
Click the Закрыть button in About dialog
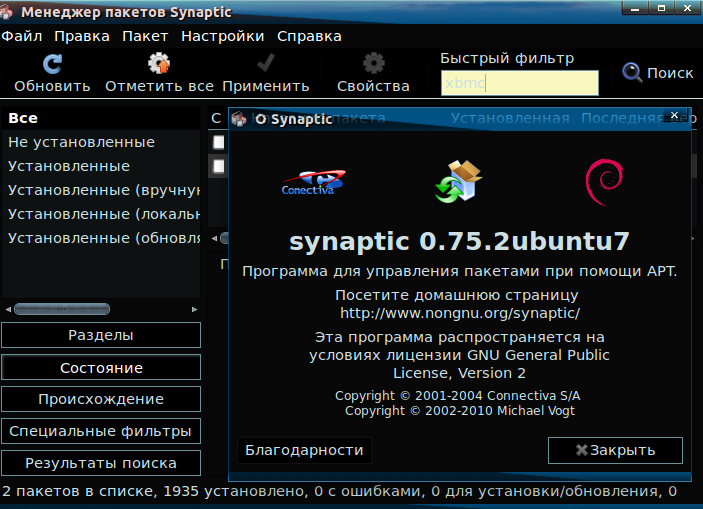click(615, 450)
